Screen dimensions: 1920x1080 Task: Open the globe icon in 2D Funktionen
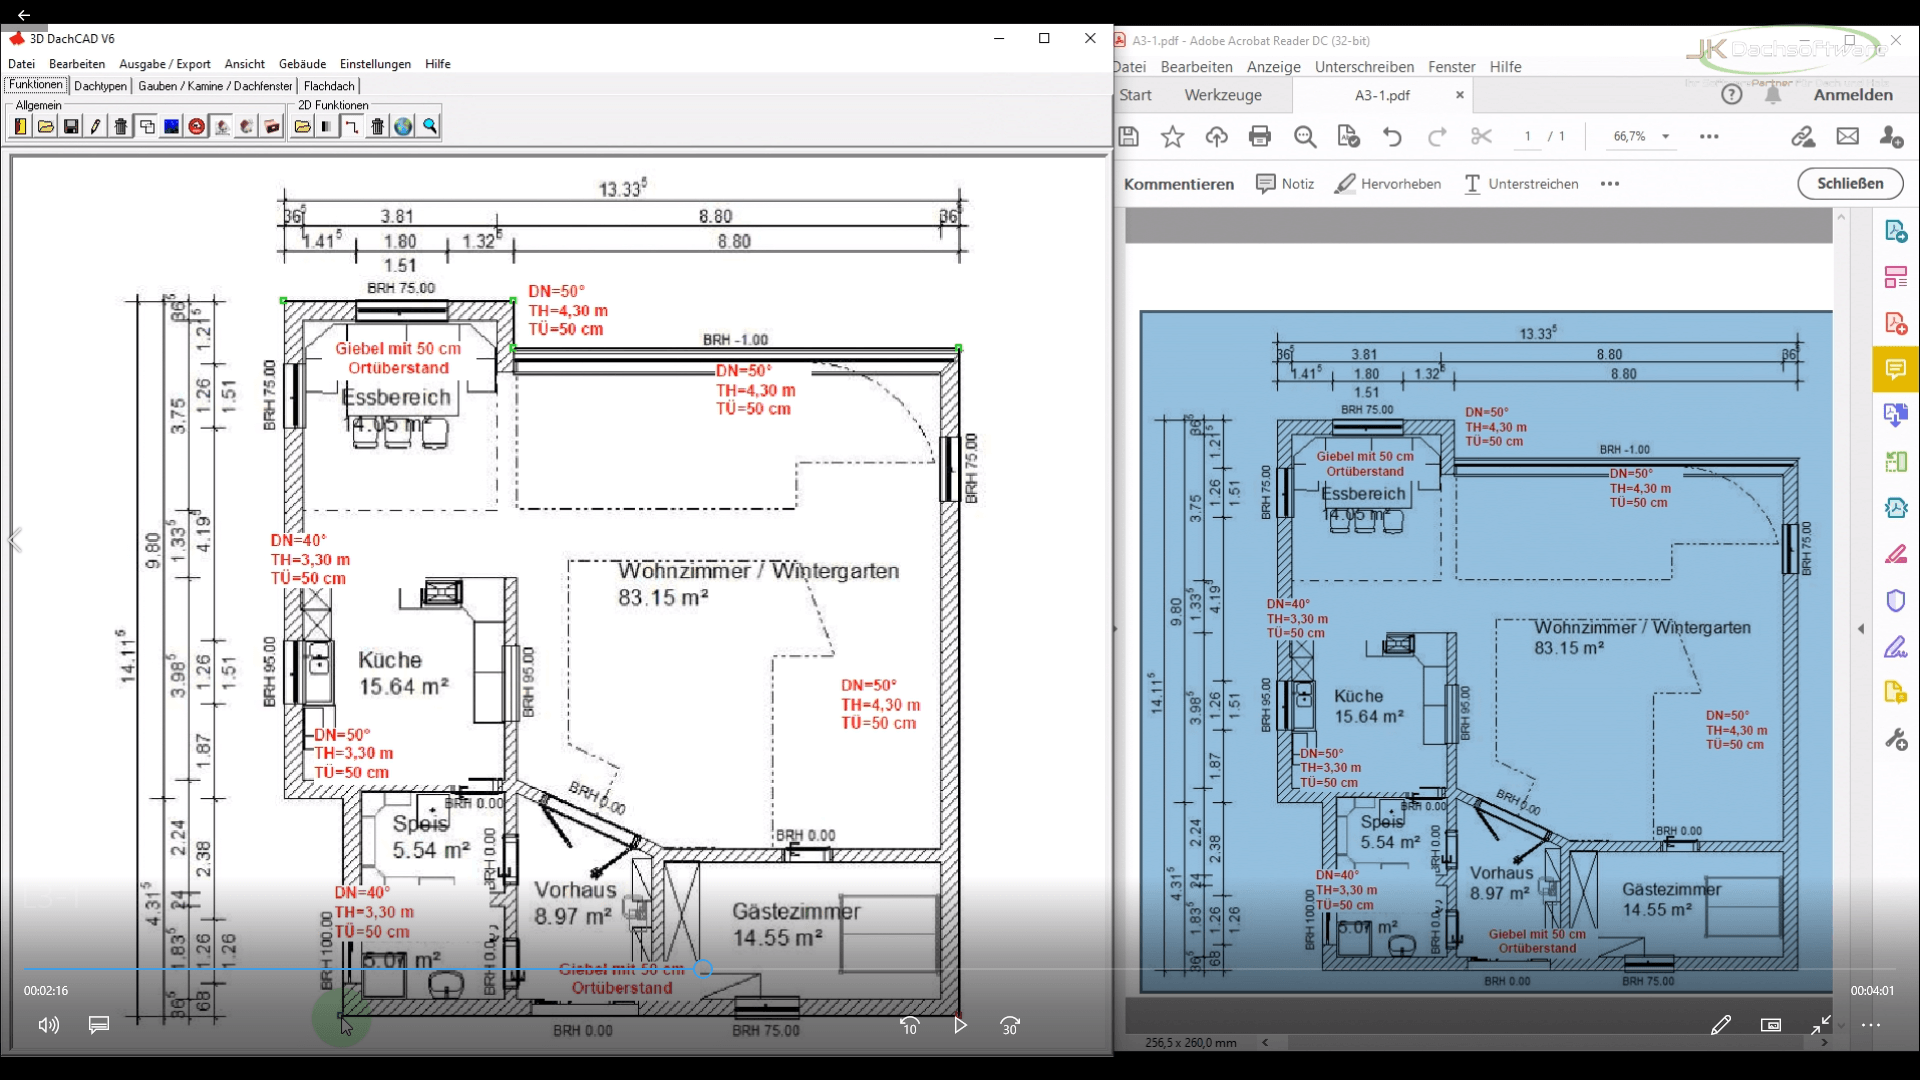coord(402,125)
